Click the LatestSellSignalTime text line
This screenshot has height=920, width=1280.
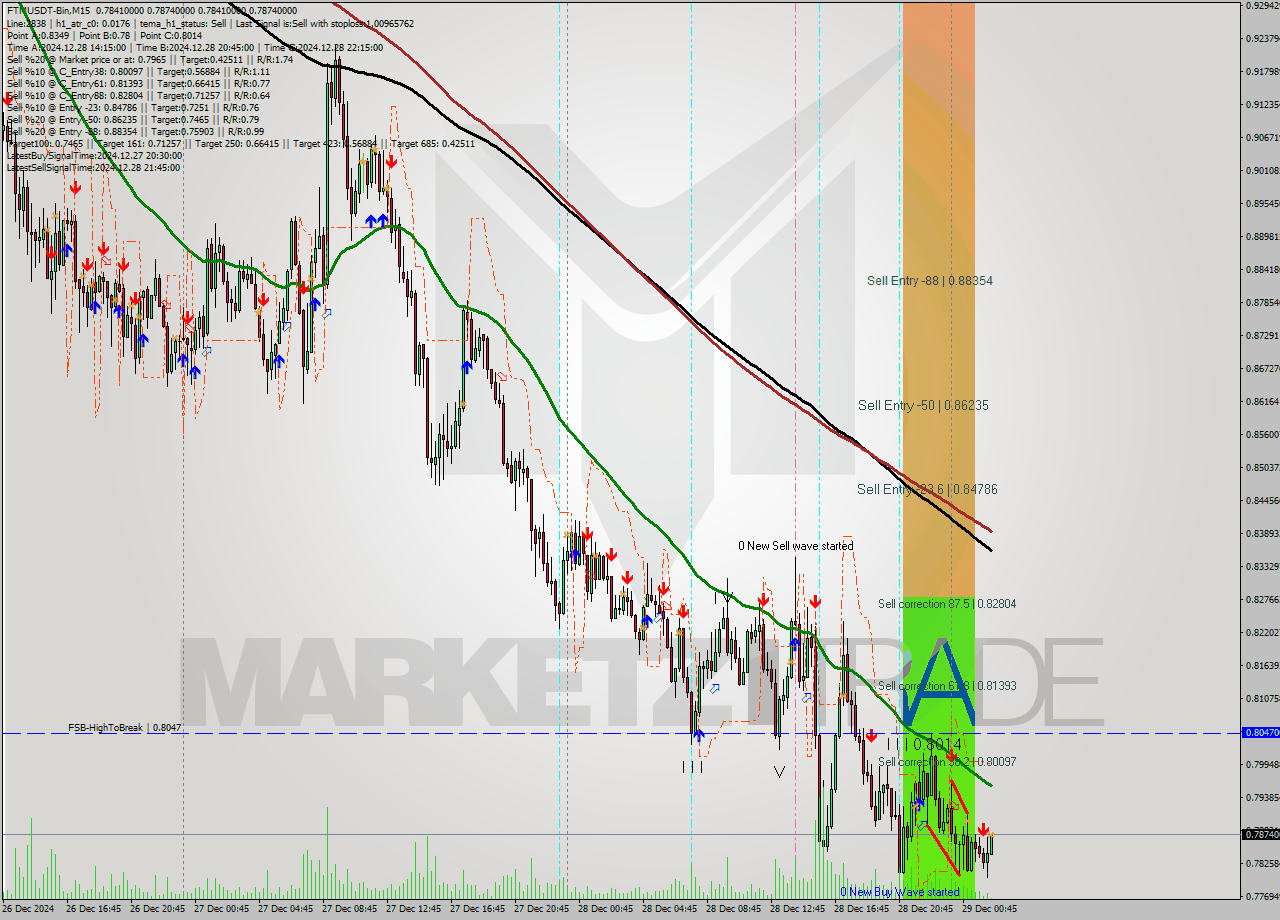click(x=93, y=167)
